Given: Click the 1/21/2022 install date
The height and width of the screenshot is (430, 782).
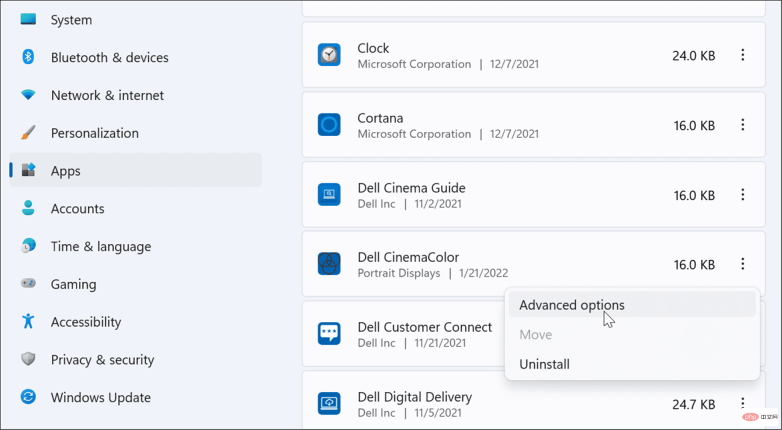Looking at the screenshot, I should pos(484,273).
